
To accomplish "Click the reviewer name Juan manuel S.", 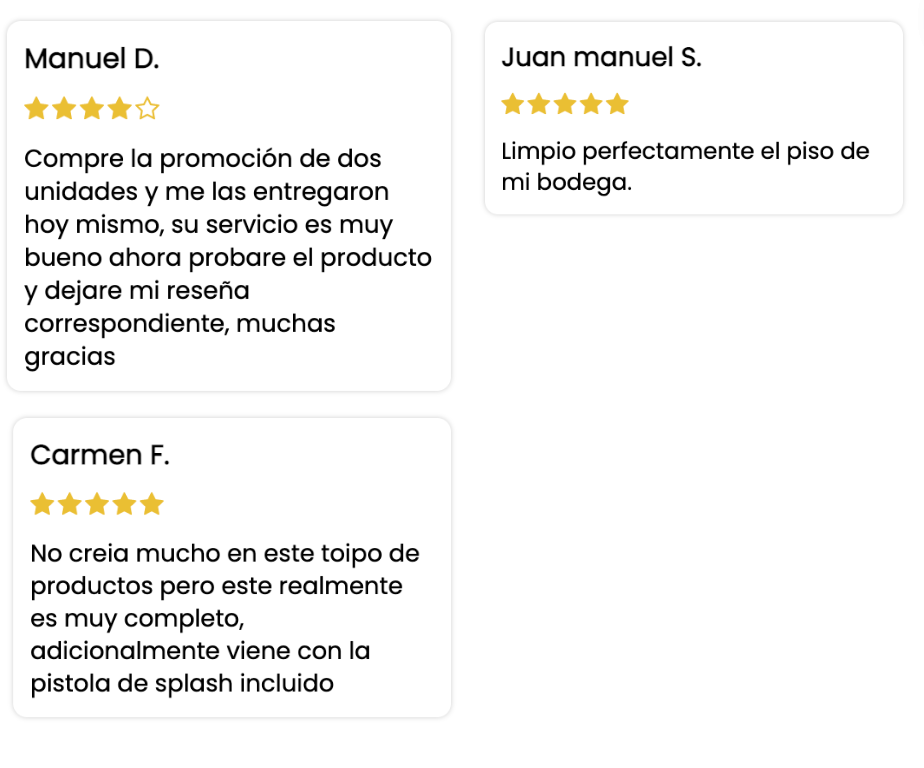I will (602, 57).
